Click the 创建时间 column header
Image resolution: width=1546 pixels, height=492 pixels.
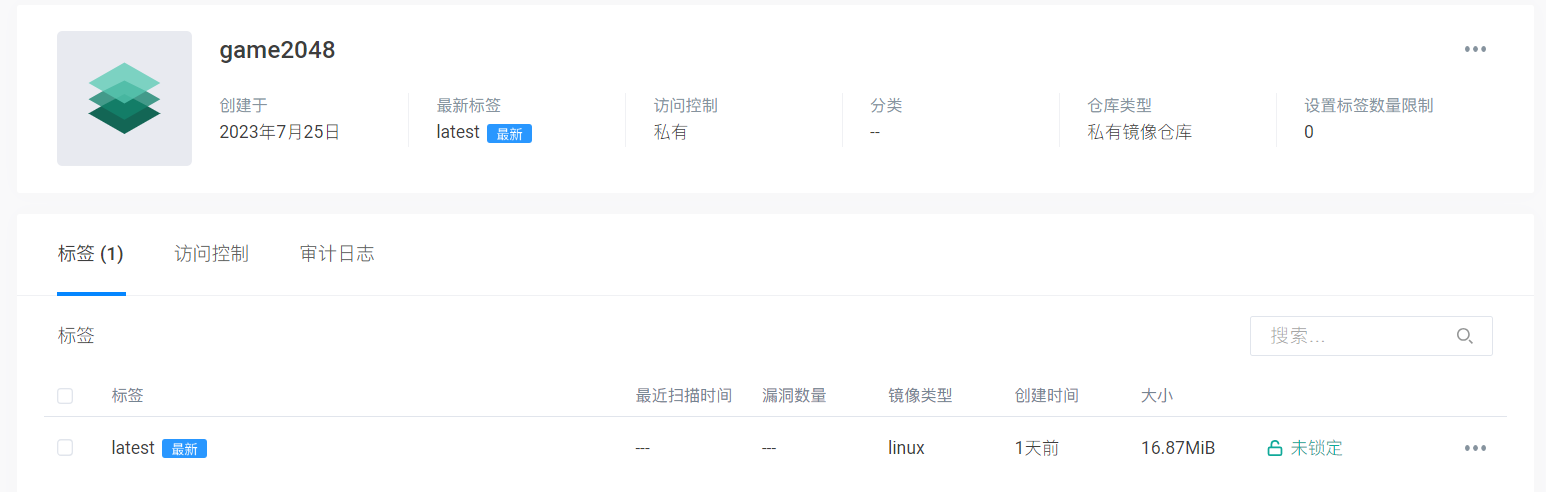click(x=1046, y=396)
